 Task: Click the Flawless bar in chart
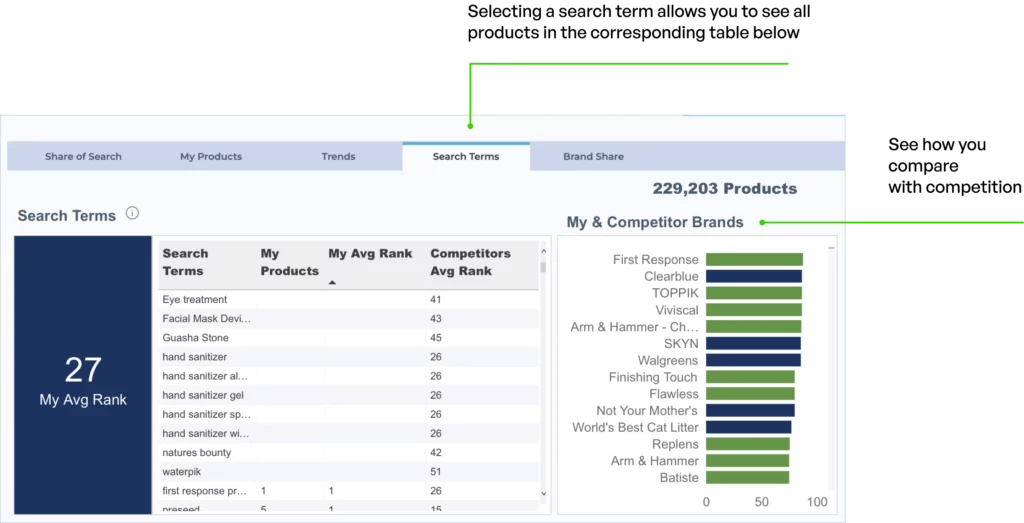point(750,394)
